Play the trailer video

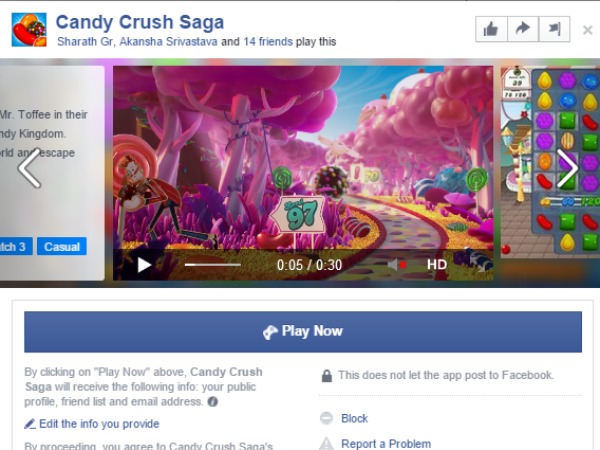[x=144, y=265]
